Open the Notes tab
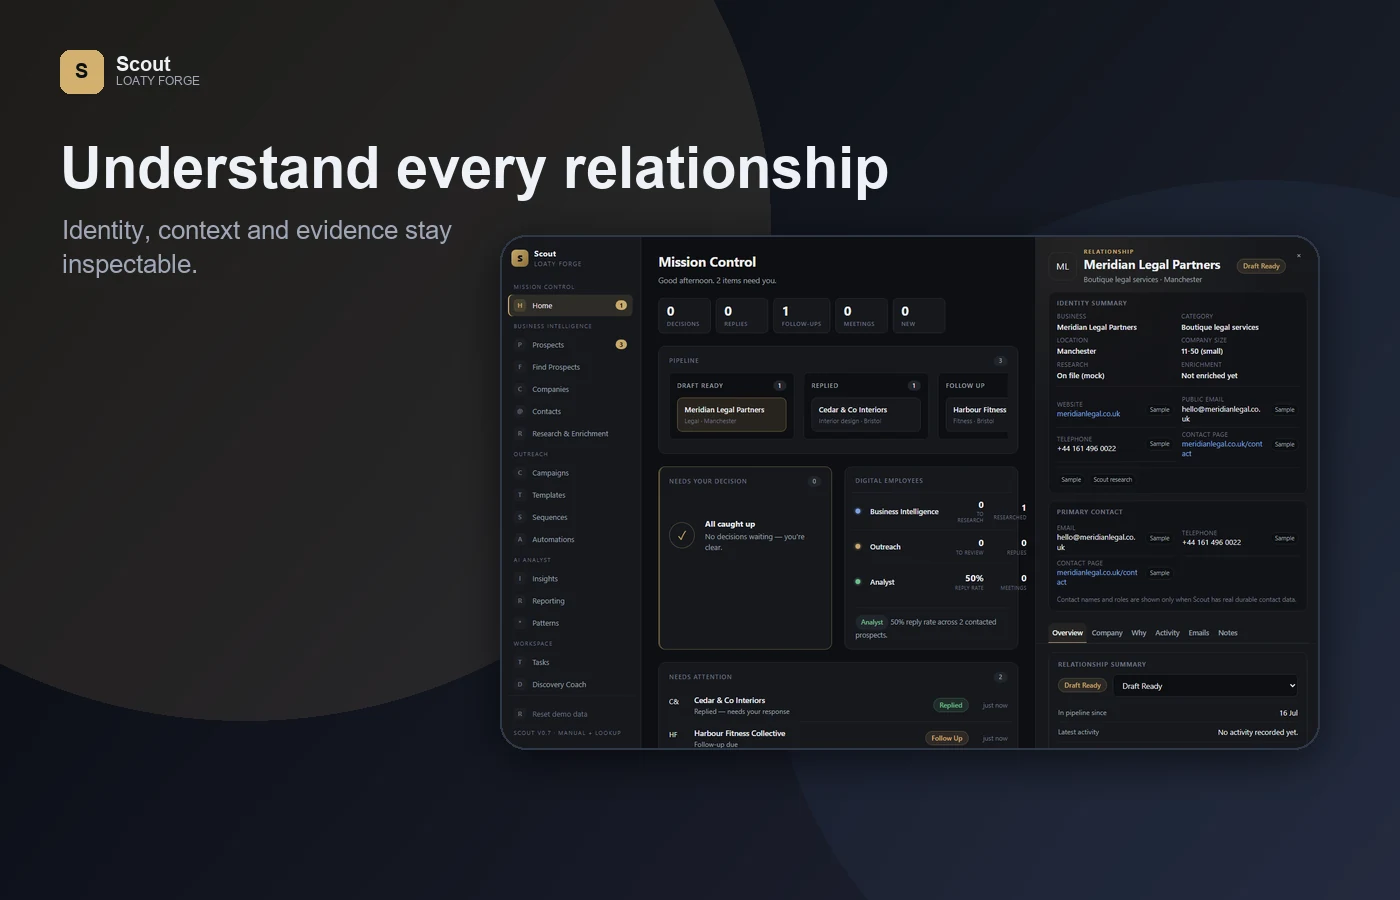The height and width of the screenshot is (900, 1400). [1228, 633]
